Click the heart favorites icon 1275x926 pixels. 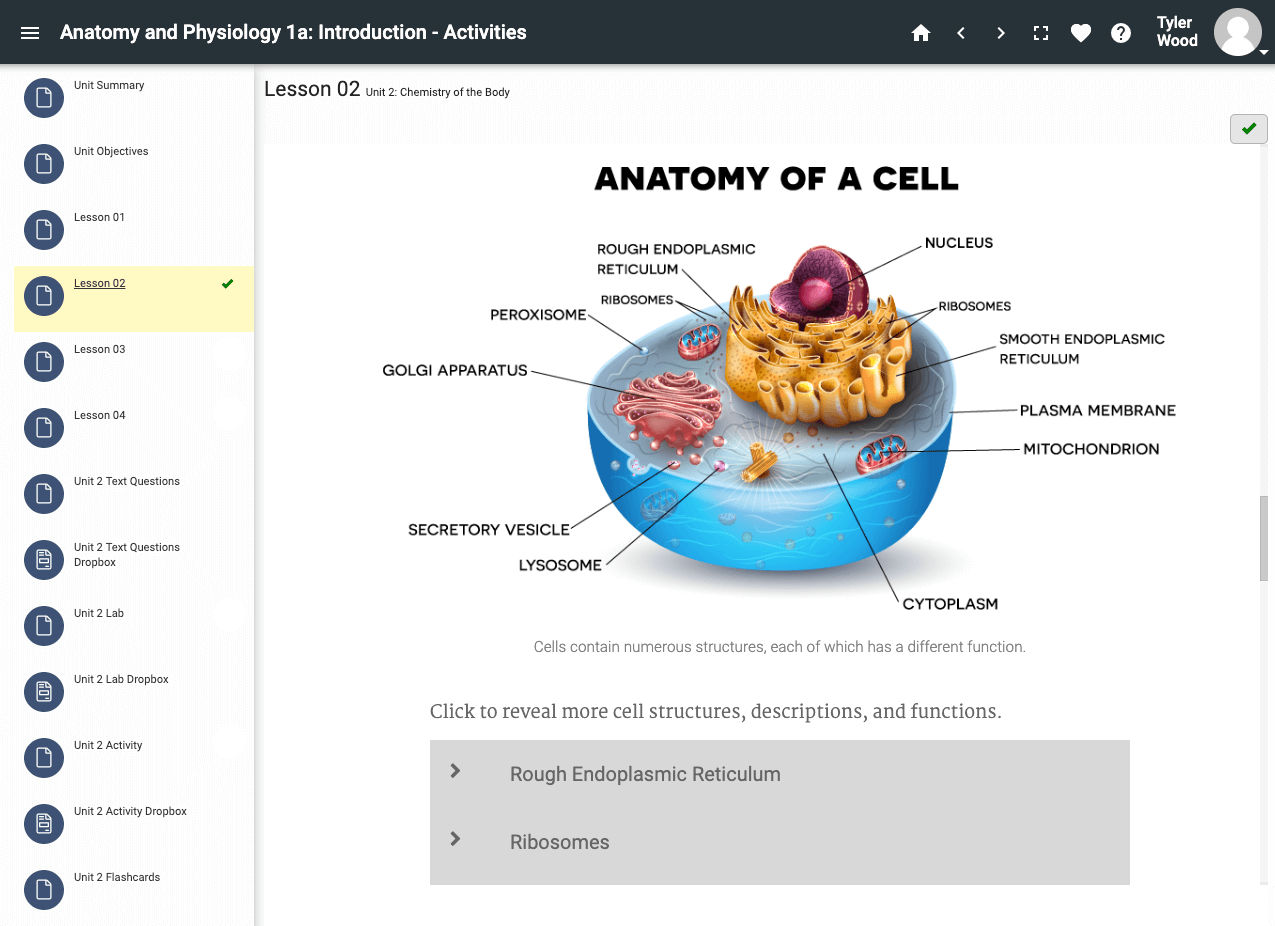click(x=1081, y=33)
